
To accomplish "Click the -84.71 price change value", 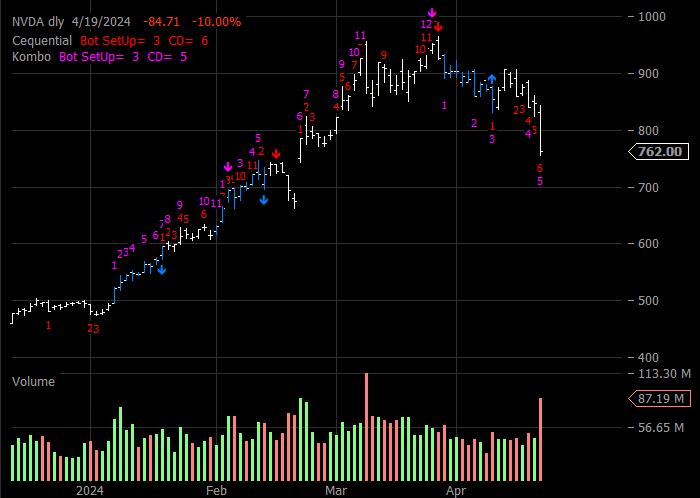I will coord(161,21).
